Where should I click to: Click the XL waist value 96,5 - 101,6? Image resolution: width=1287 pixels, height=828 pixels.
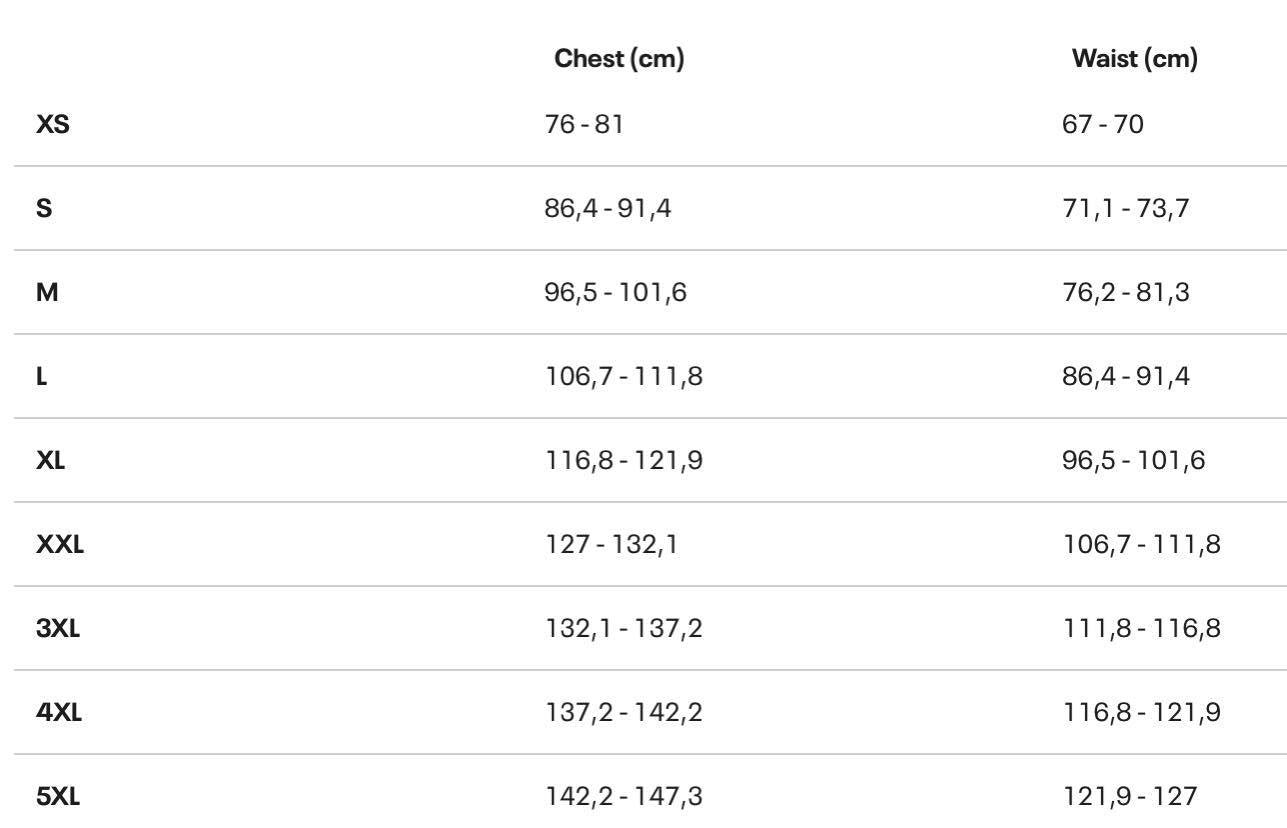[x=1133, y=464]
